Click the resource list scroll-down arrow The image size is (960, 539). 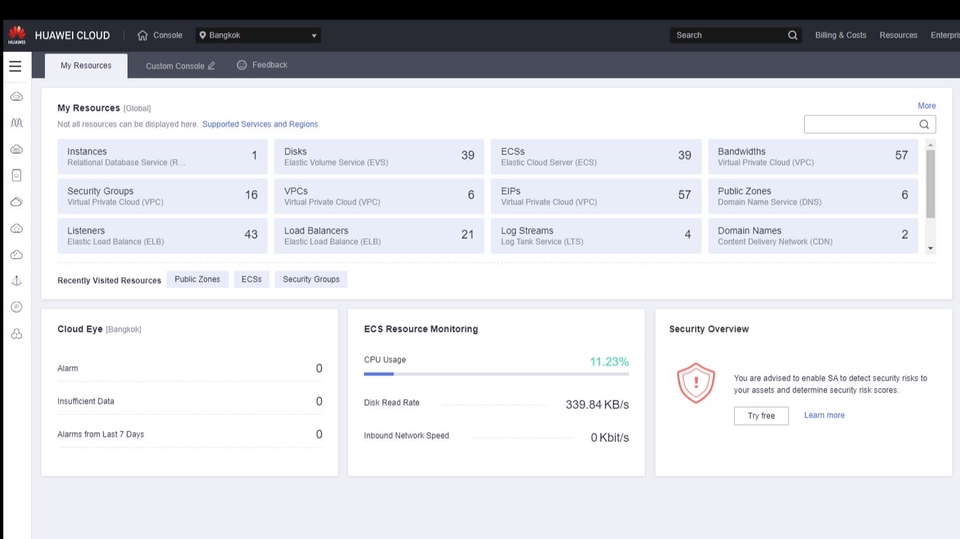[x=931, y=248]
